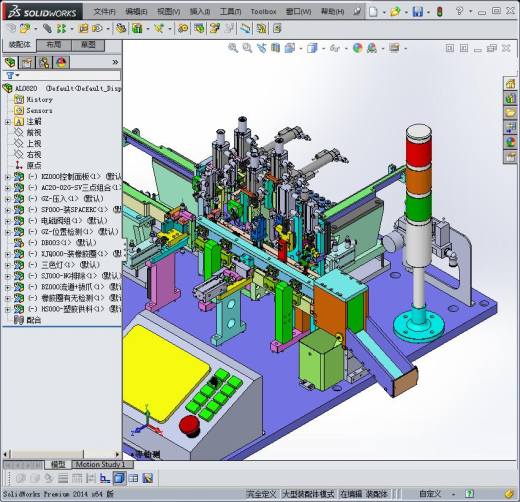Screen dimensions: 520x502
Task: Open the 帮助(H) menu
Action: click(332, 12)
